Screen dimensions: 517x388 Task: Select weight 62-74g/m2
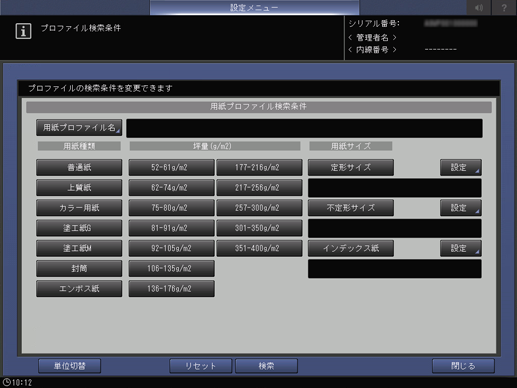(171, 188)
